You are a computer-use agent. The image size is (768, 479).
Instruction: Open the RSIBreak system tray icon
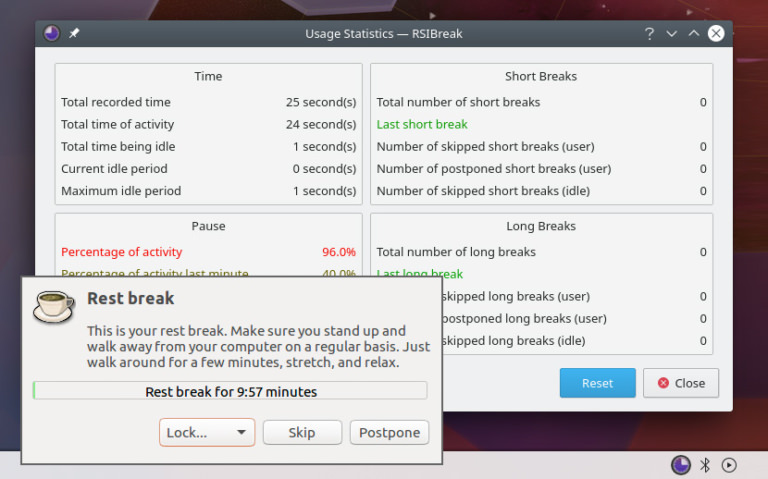click(x=680, y=464)
